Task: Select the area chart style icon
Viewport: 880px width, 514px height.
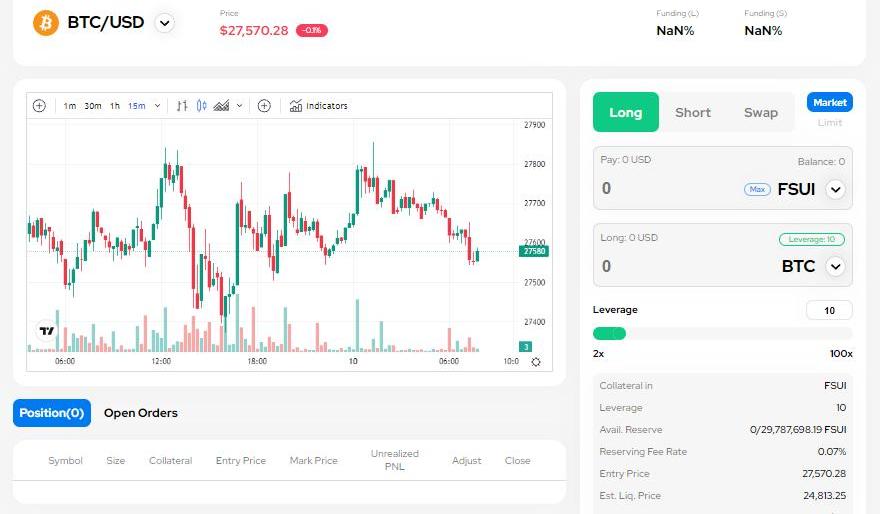Action: coord(221,106)
